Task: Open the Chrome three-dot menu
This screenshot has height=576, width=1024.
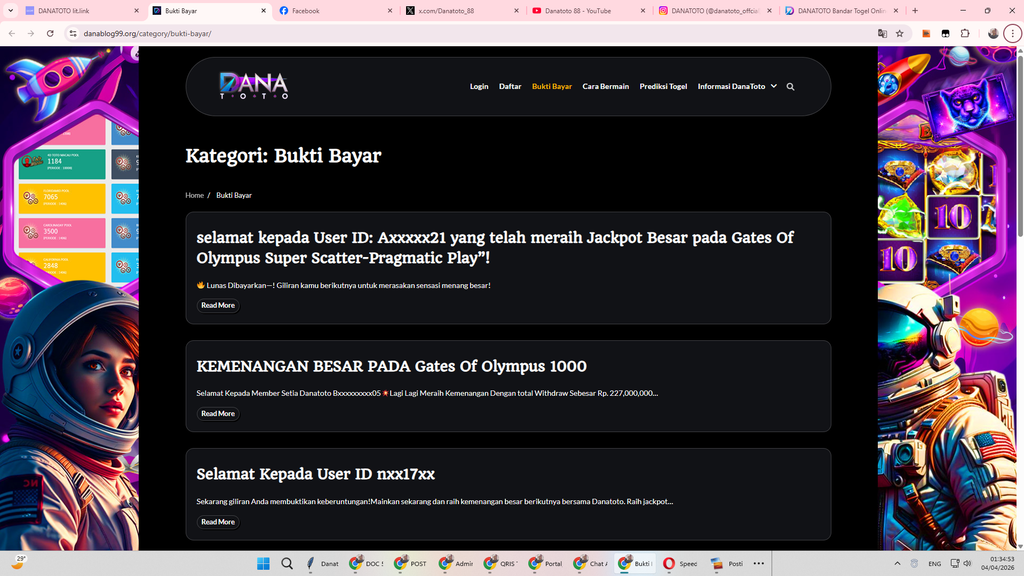Action: point(1013,33)
